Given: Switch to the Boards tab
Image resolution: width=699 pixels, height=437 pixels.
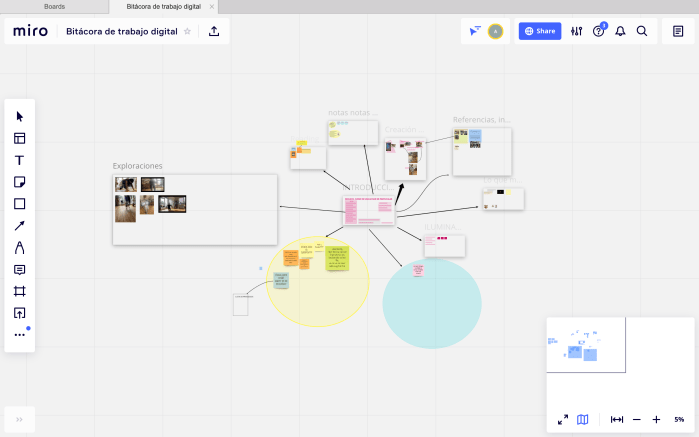Looking at the screenshot, I should click(55, 6).
